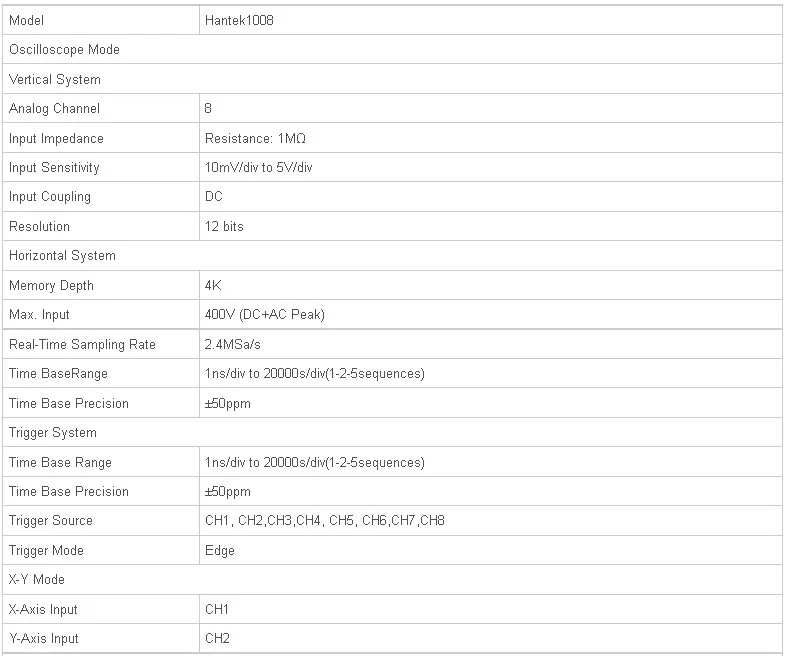Select the Real-Time Sampling Rate label
The width and height of the screenshot is (786, 656).
click(82, 344)
